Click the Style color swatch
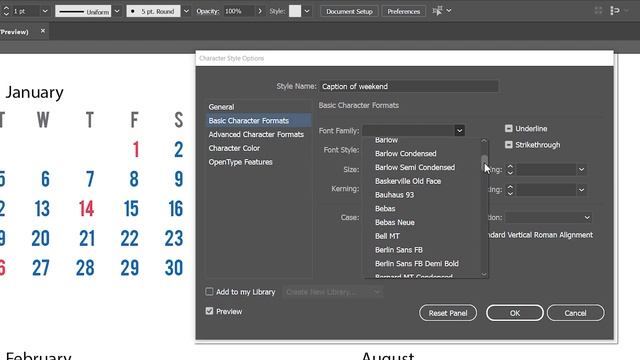Viewport: 640px width, 360px height. coord(295,11)
